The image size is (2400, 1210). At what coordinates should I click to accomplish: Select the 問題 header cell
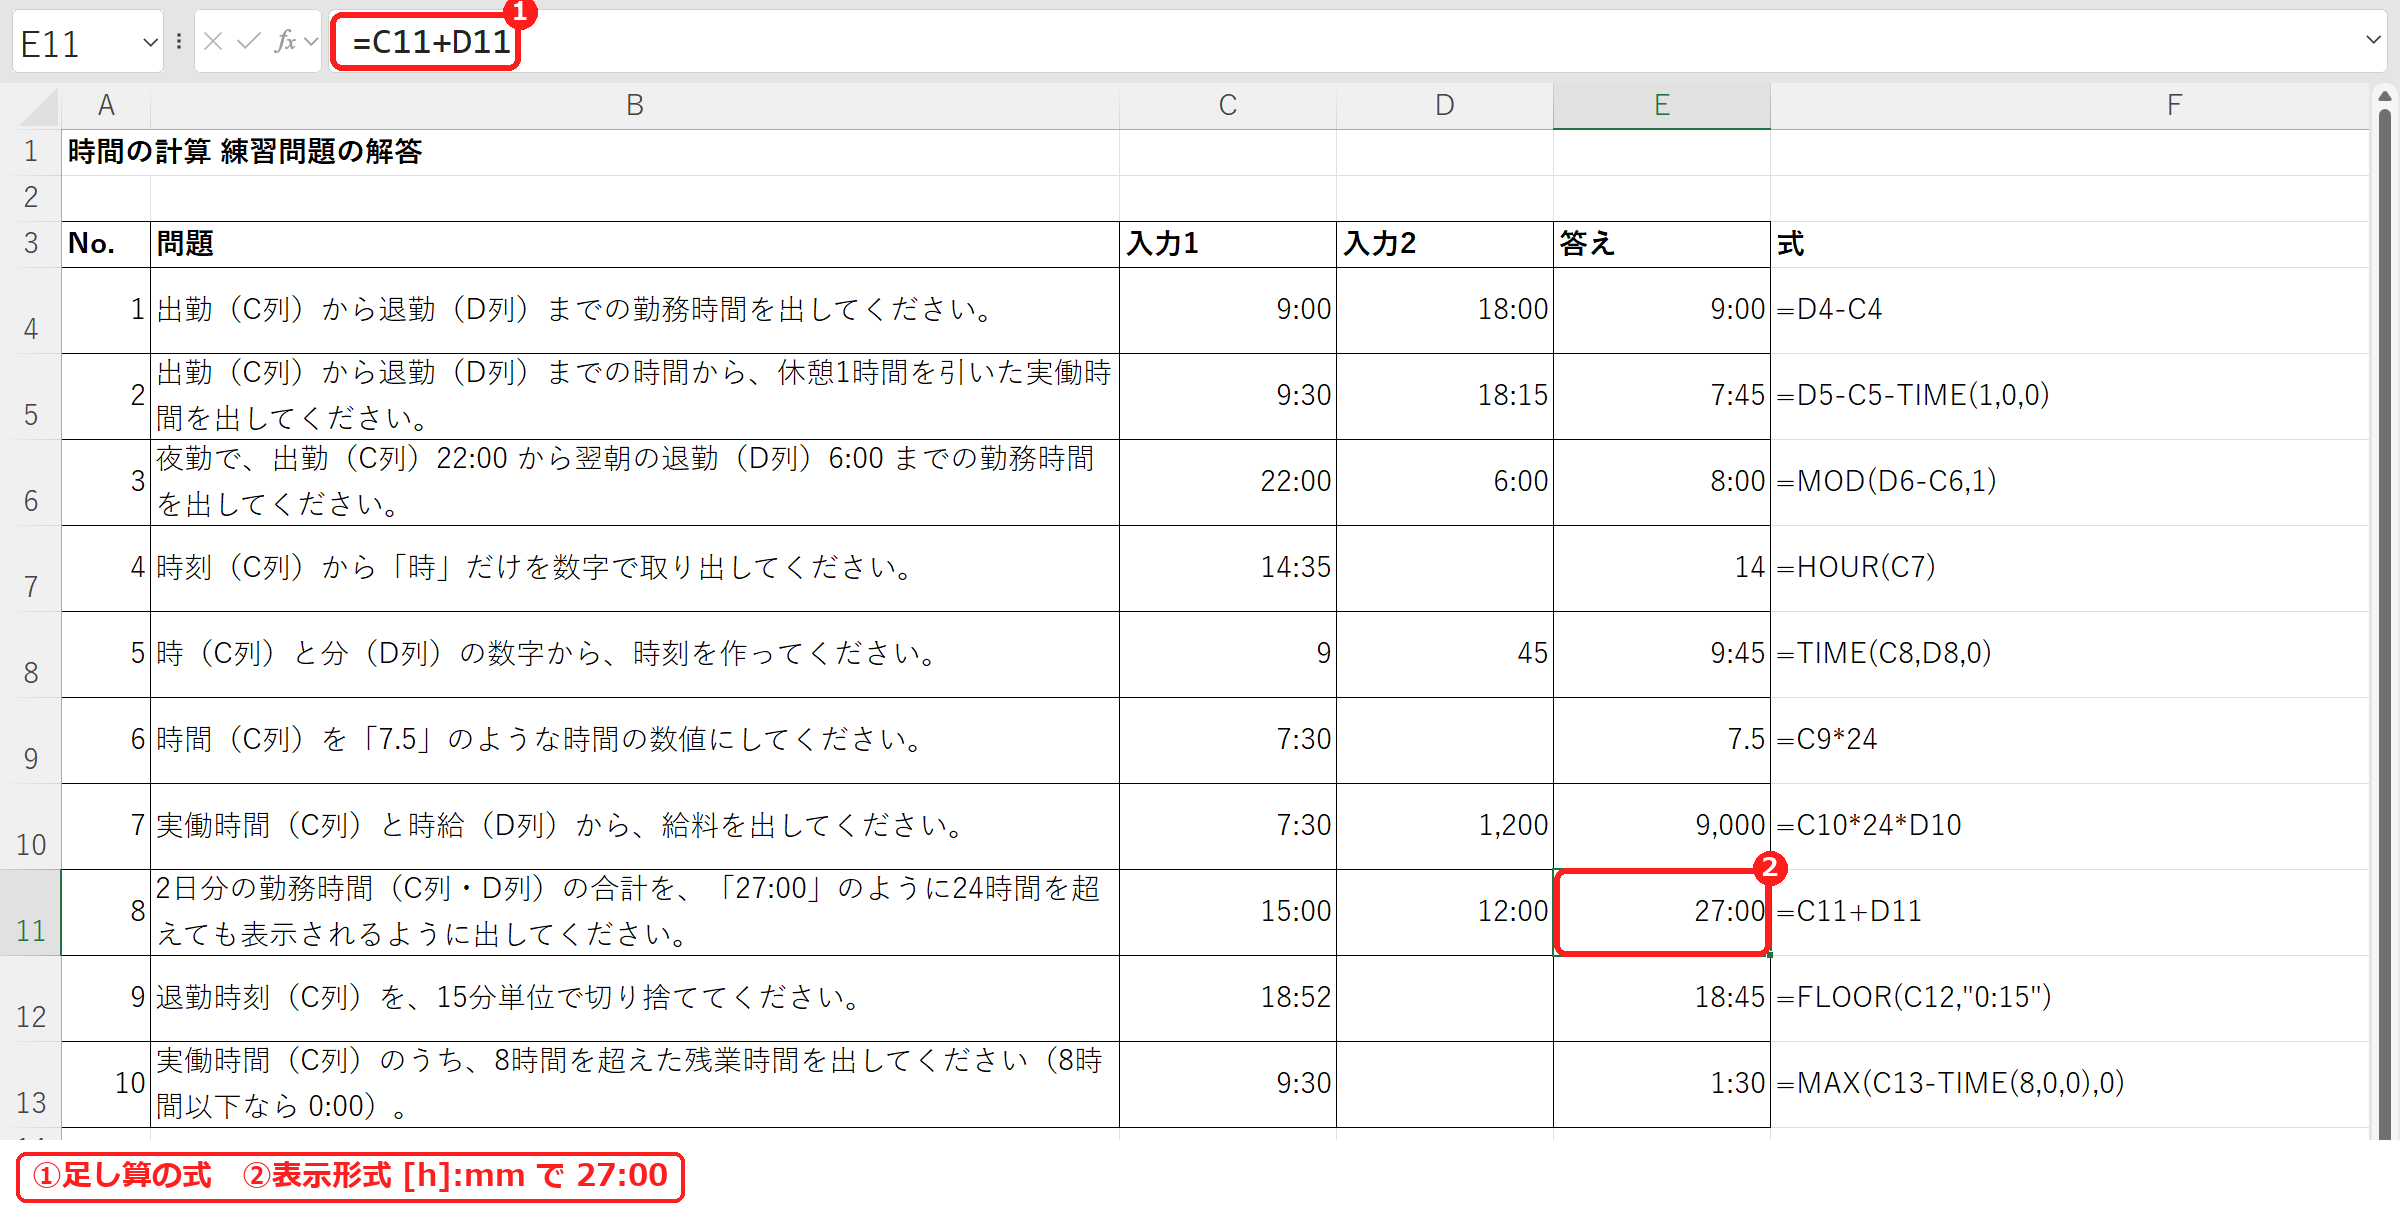pyautogui.click(x=635, y=244)
